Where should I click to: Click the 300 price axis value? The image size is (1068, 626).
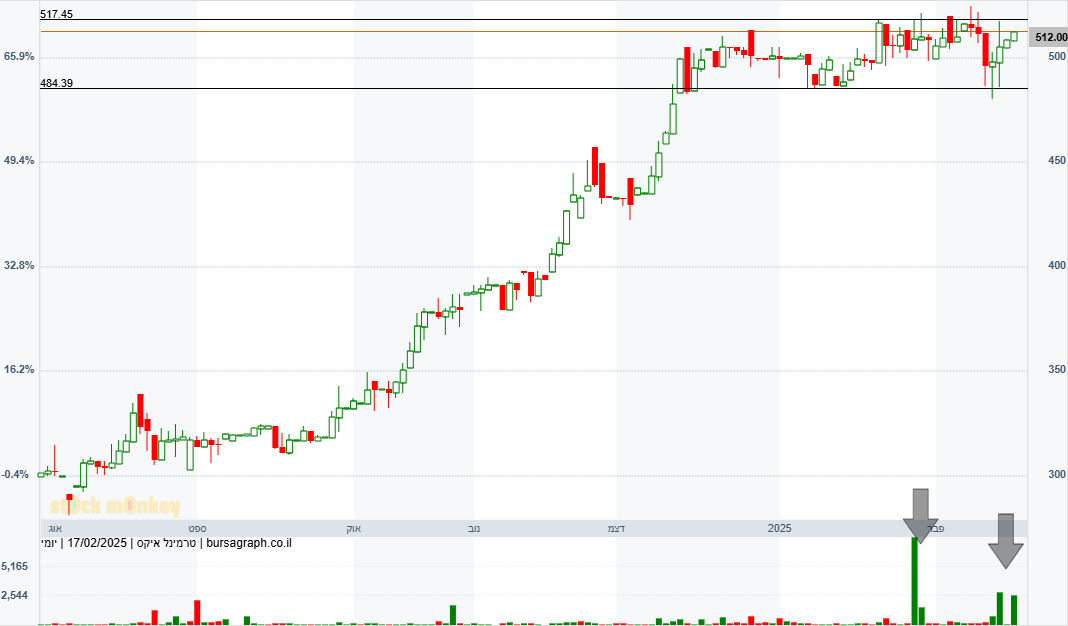click(1057, 474)
